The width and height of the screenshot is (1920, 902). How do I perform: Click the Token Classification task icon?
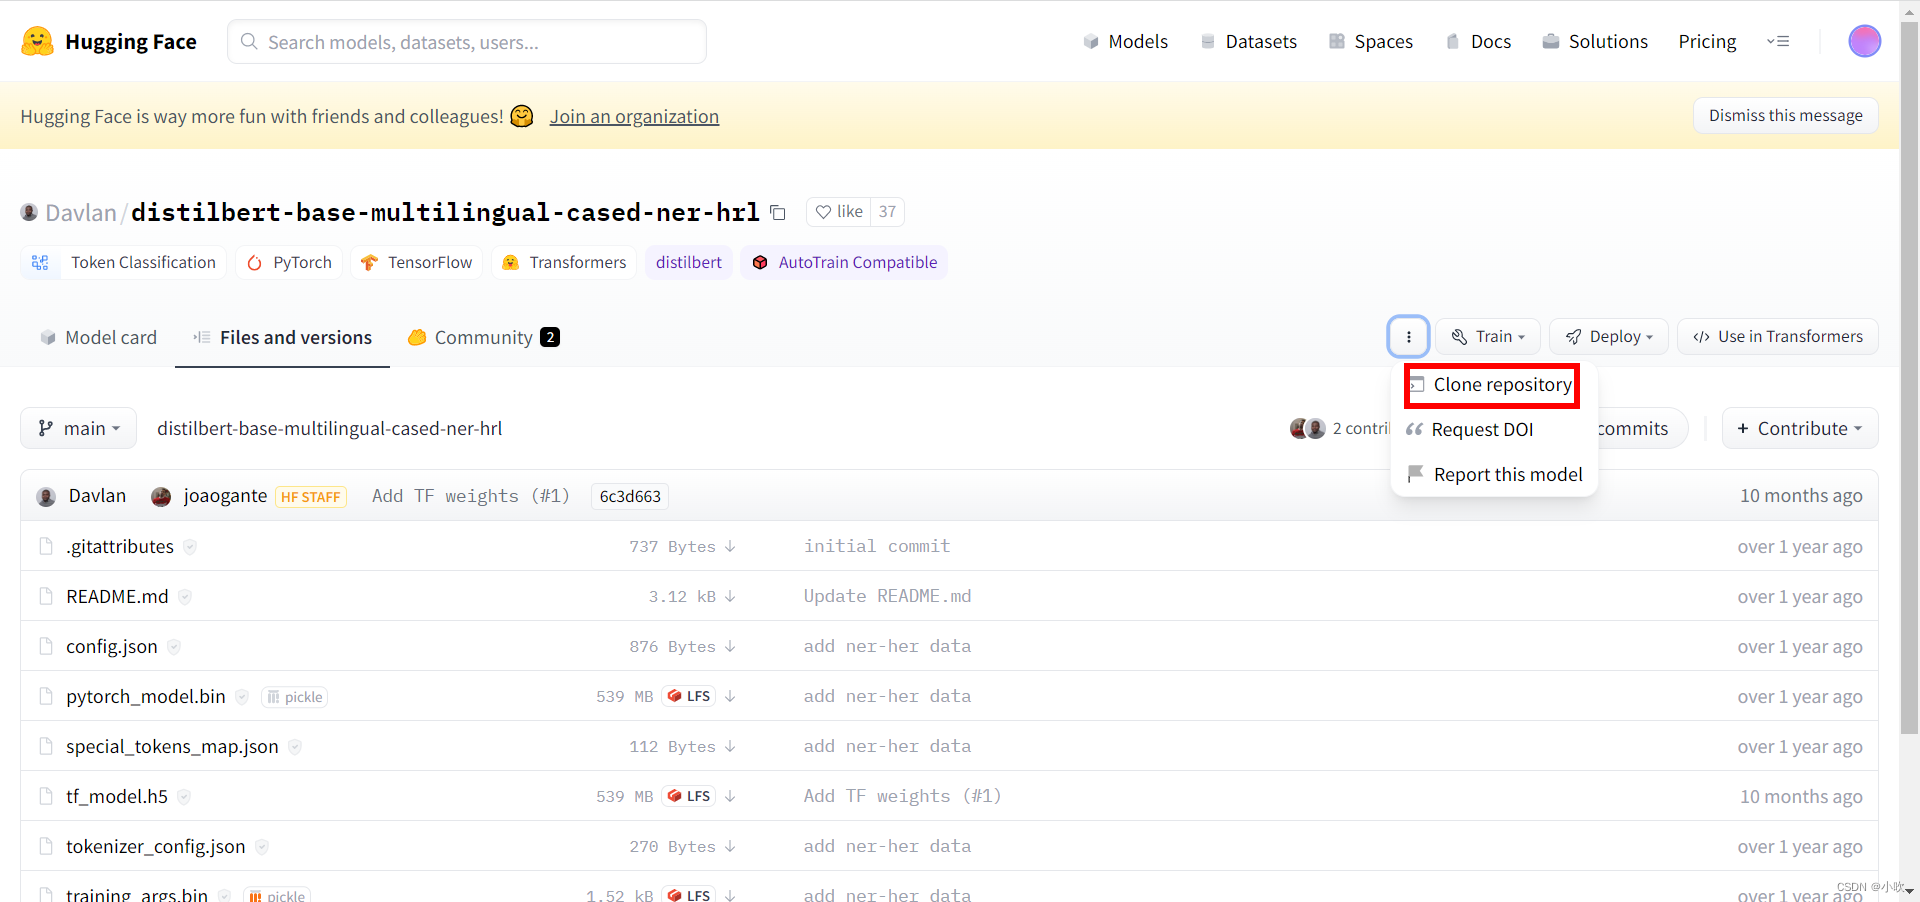tap(40, 262)
